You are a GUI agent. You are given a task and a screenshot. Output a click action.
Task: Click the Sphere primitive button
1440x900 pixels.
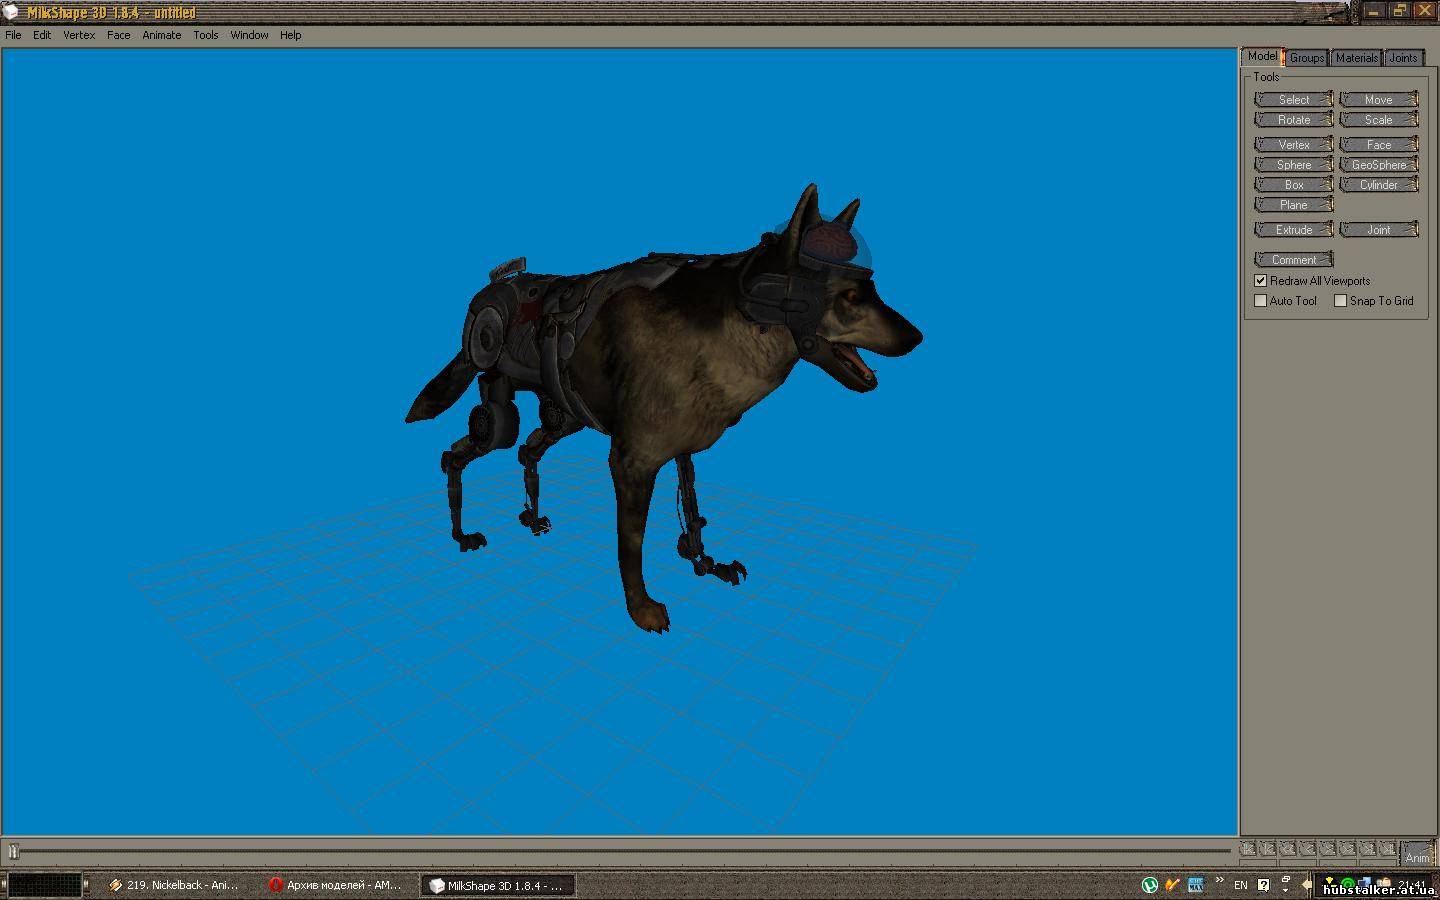point(1294,164)
